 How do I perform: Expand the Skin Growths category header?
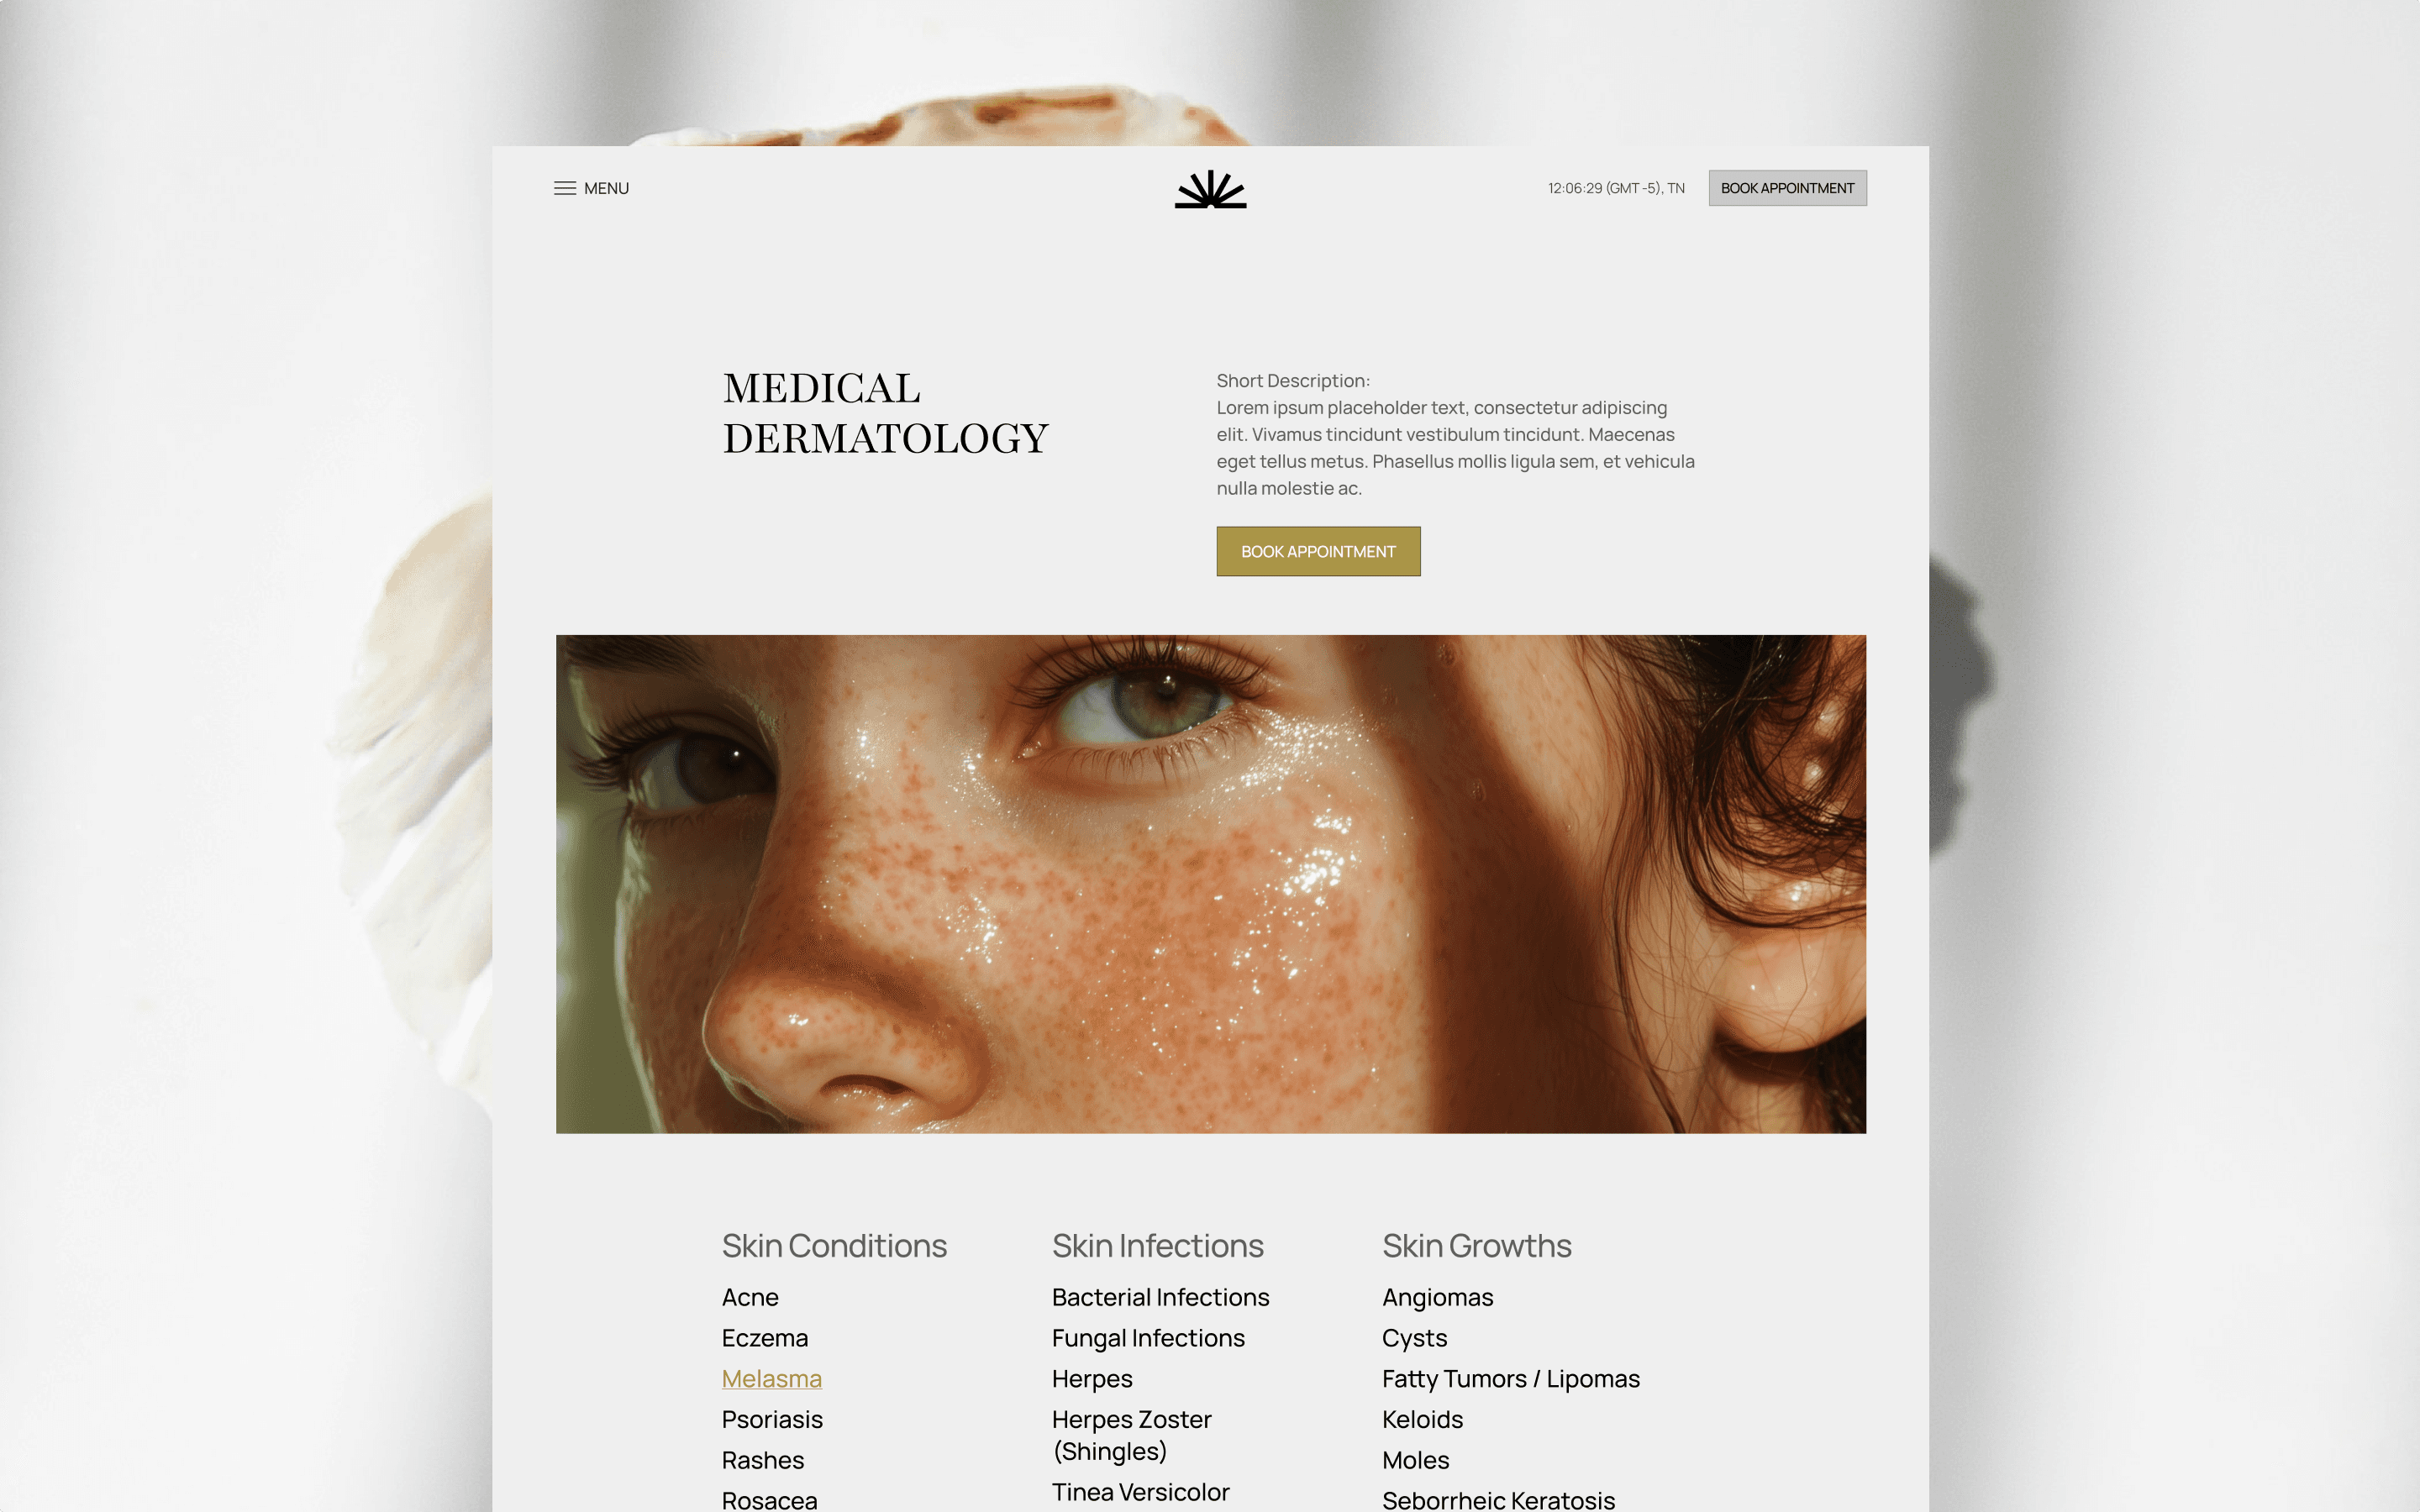point(1477,1244)
